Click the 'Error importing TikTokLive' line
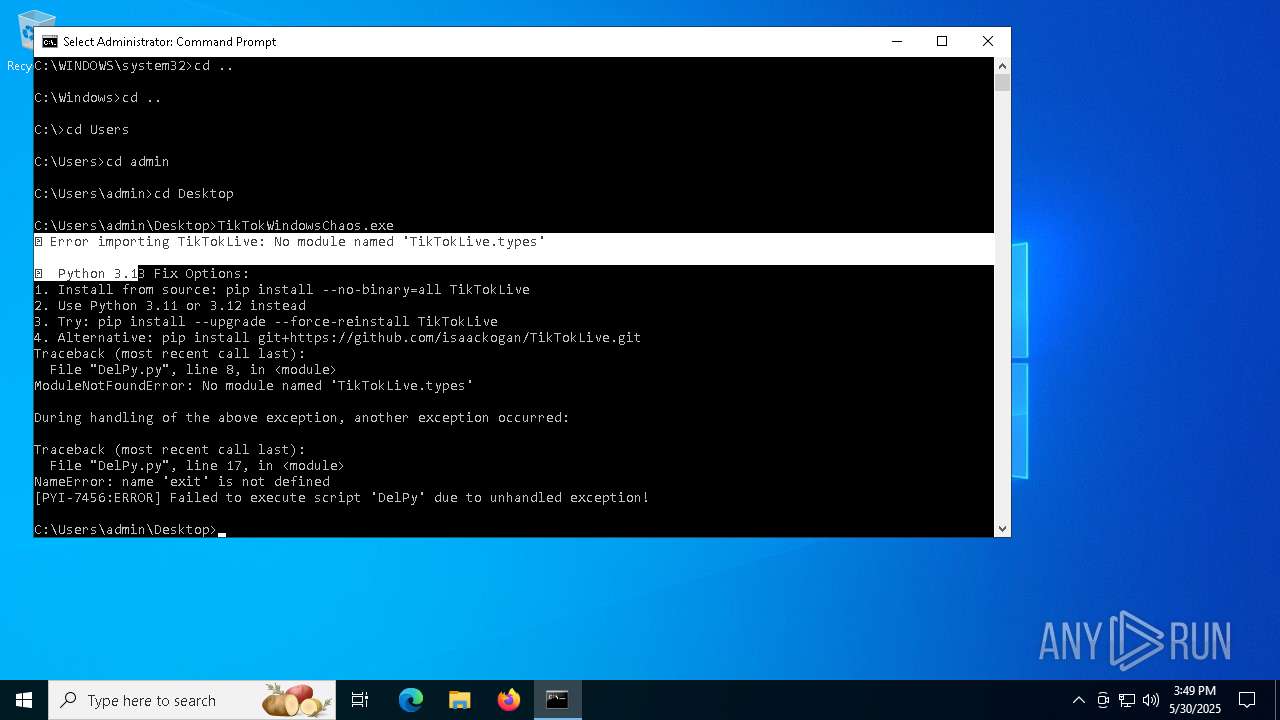Image resolution: width=1280 pixels, height=720 pixels. pyautogui.click(x=290, y=241)
